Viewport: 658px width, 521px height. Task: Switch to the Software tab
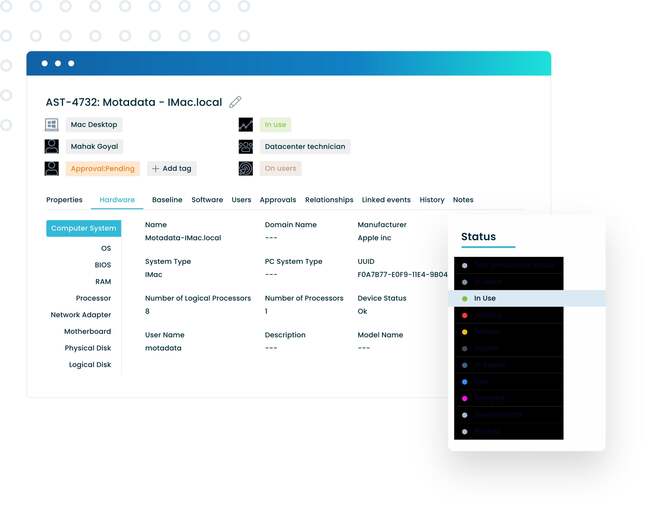tap(207, 200)
